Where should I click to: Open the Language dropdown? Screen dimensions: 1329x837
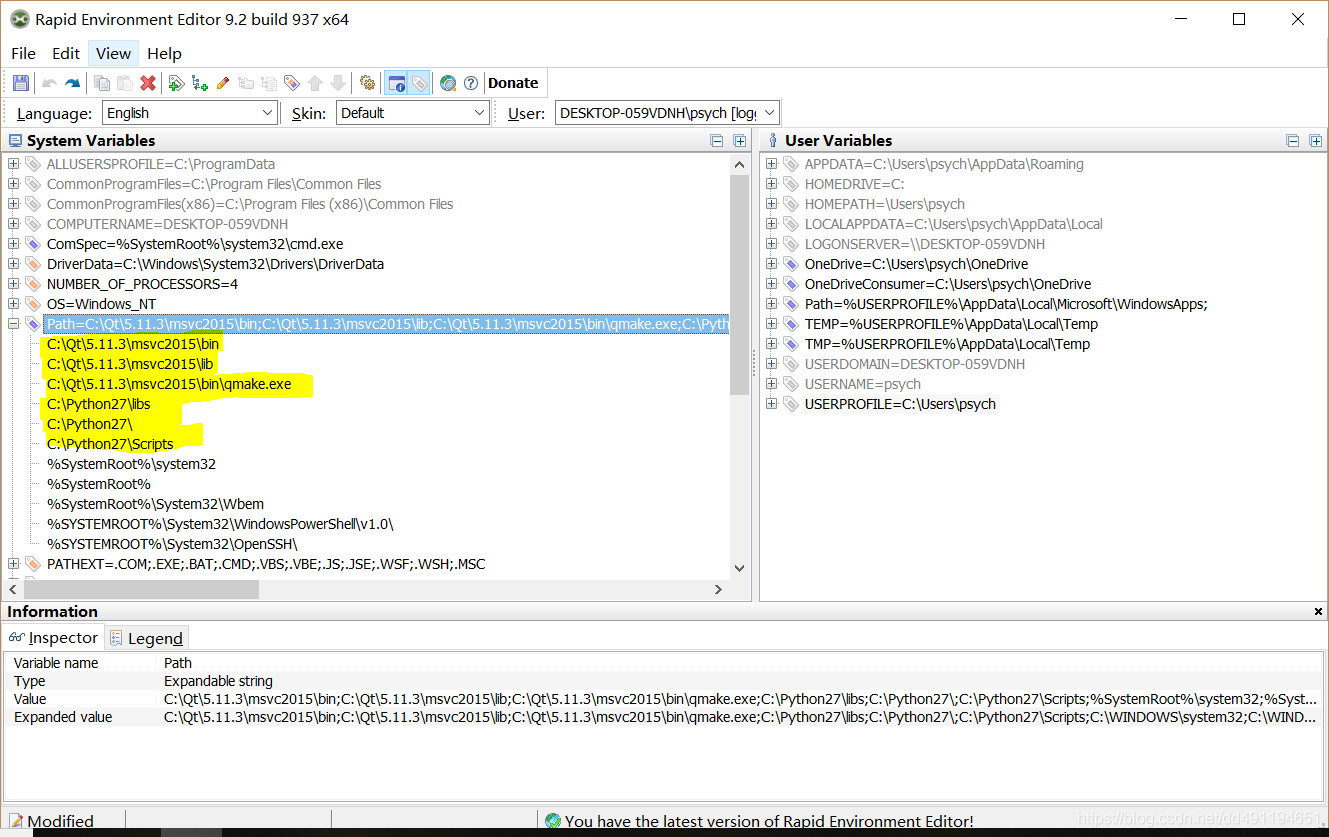(190, 113)
